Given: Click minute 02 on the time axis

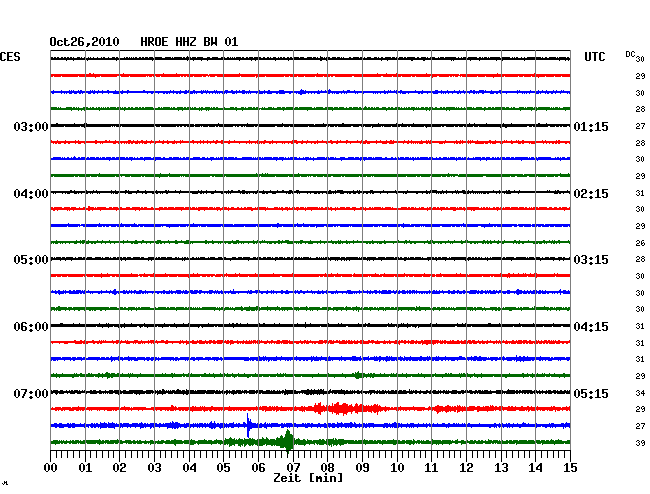Looking at the screenshot, I should (119, 468).
